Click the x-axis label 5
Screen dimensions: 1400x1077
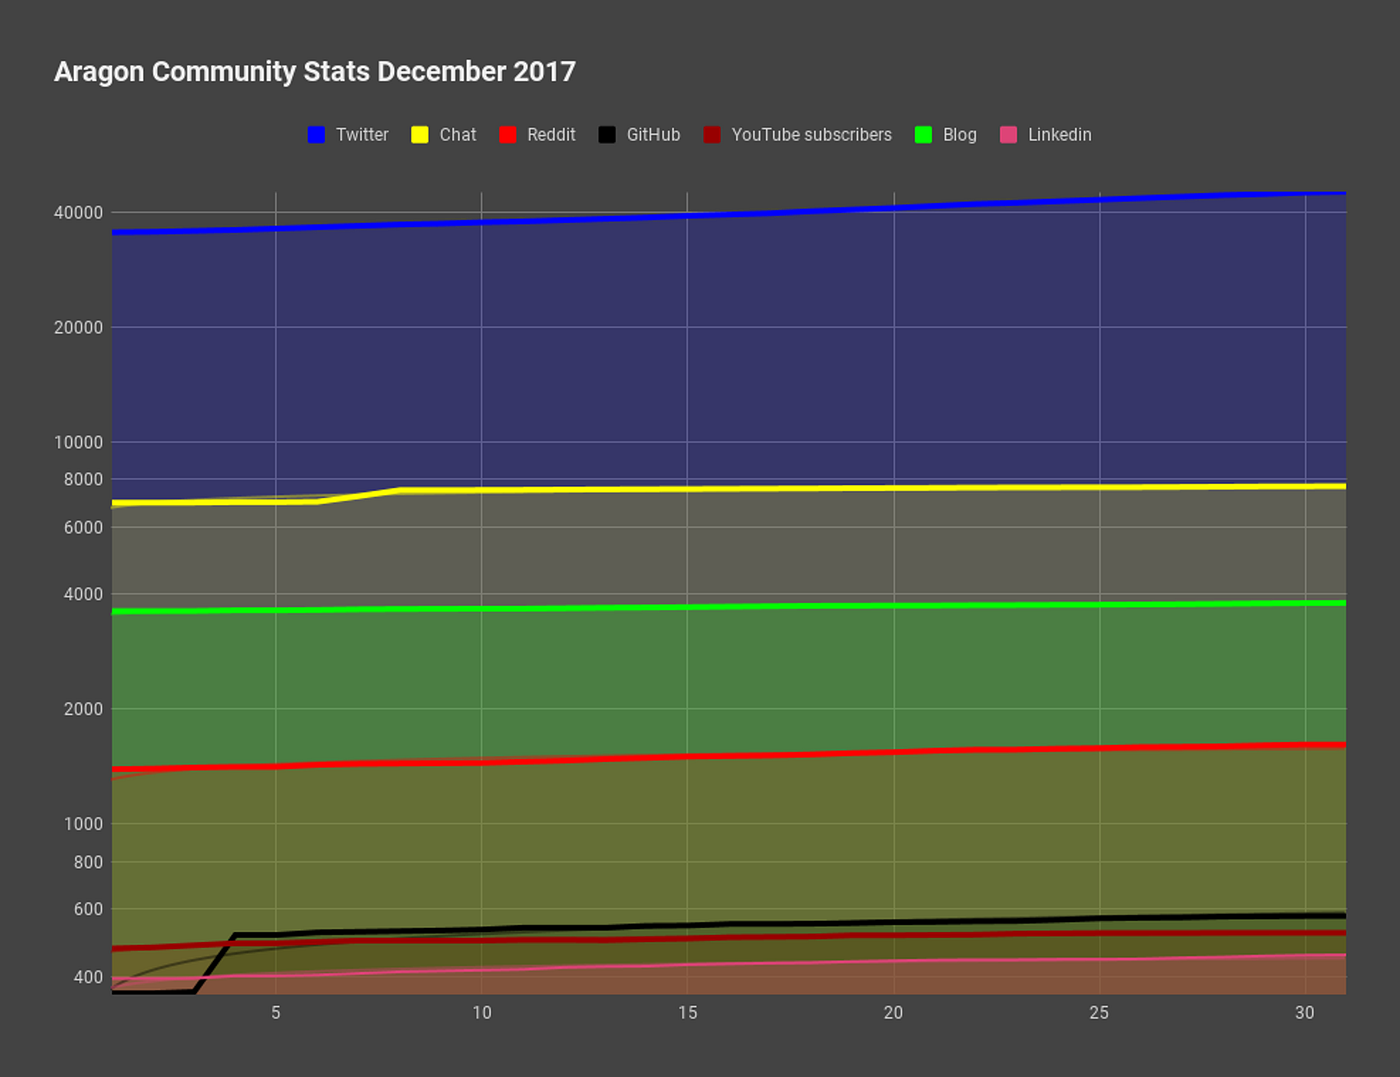click(276, 1013)
